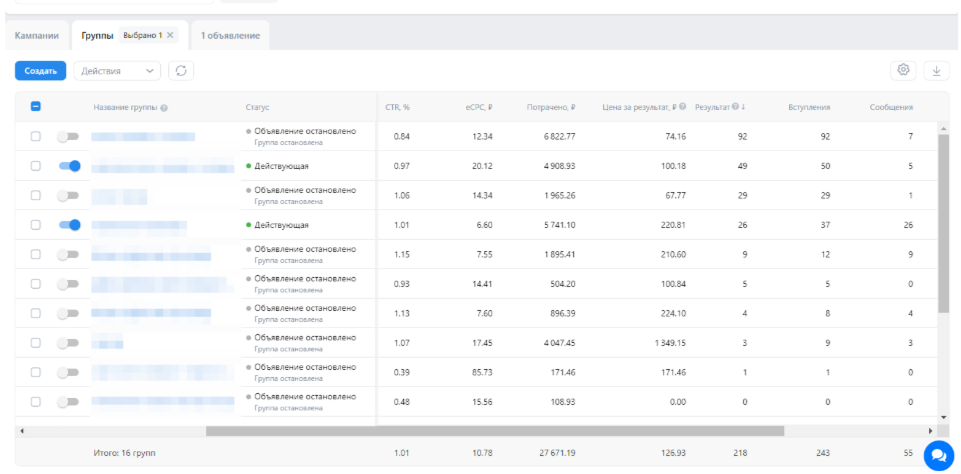
Task: Check the row with spend 1 965.26
Action: (x=36, y=195)
